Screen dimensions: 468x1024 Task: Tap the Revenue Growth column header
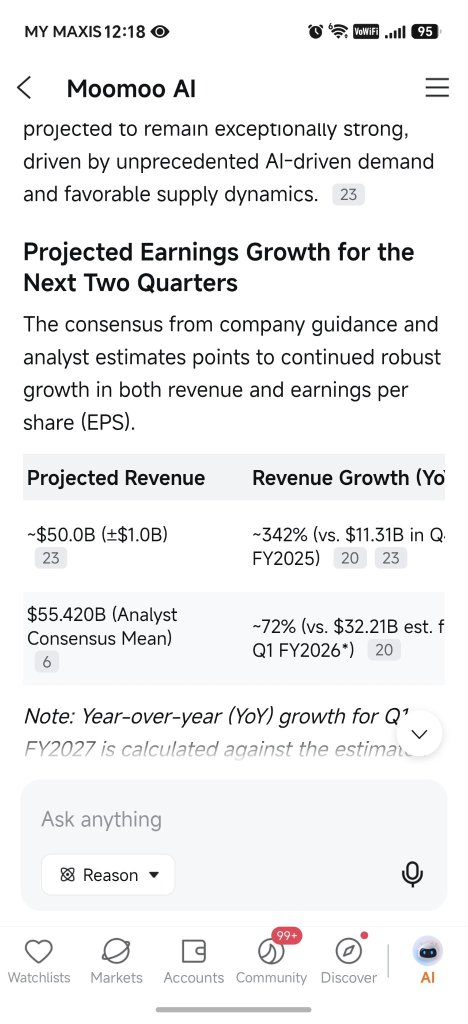348,477
